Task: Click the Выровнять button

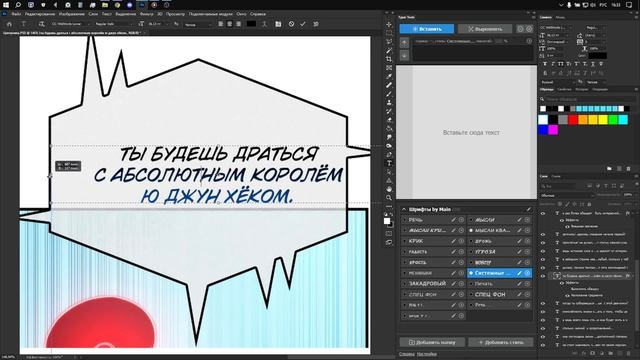Action: 485,29
